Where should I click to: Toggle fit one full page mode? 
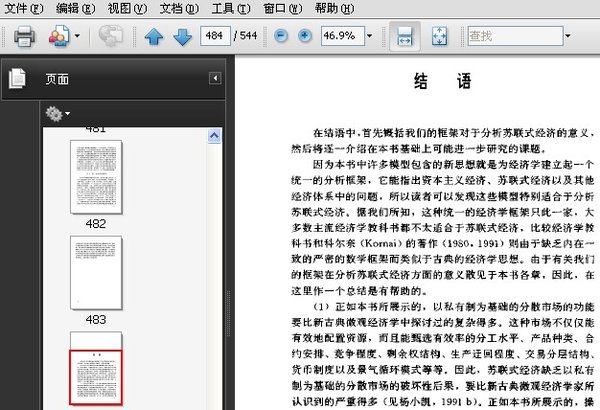pos(440,37)
